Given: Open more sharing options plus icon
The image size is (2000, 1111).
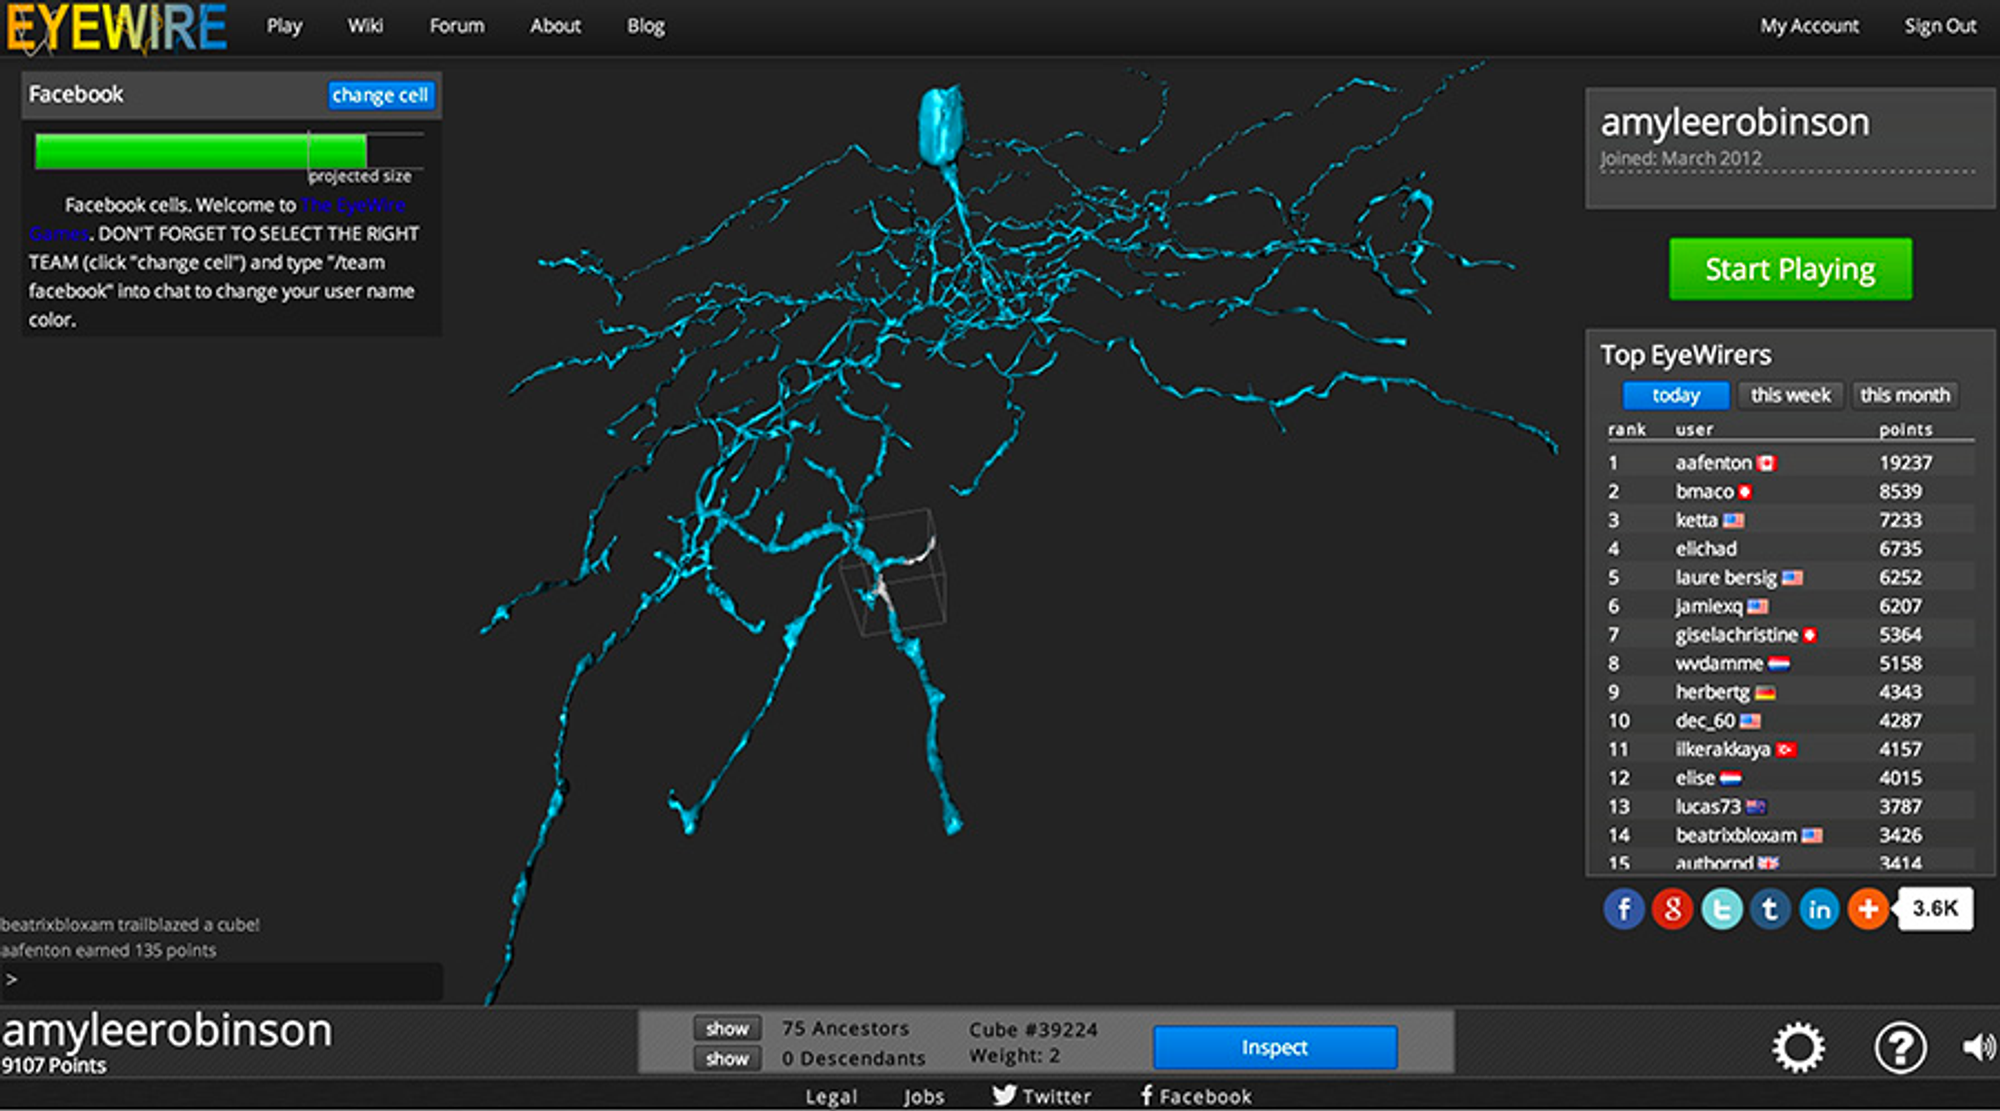Looking at the screenshot, I should click(1867, 909).
